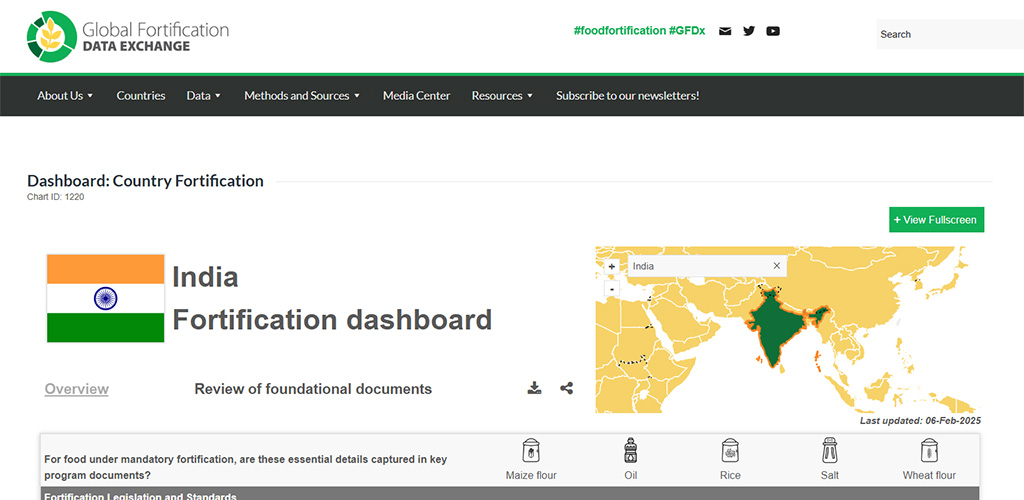
Task: Open the YouTube icon in header
Action: 773,31
